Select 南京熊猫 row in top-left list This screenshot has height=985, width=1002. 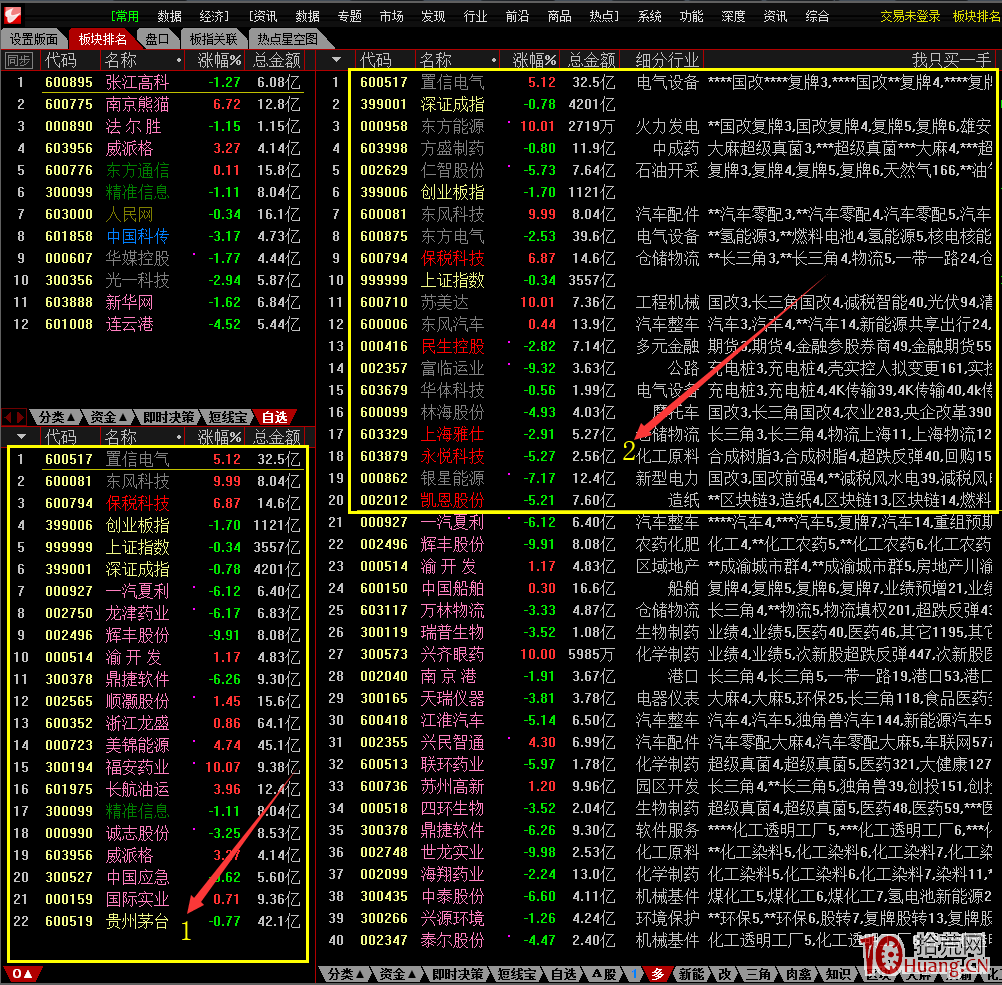pyautogui.click(x=157, y=104)
